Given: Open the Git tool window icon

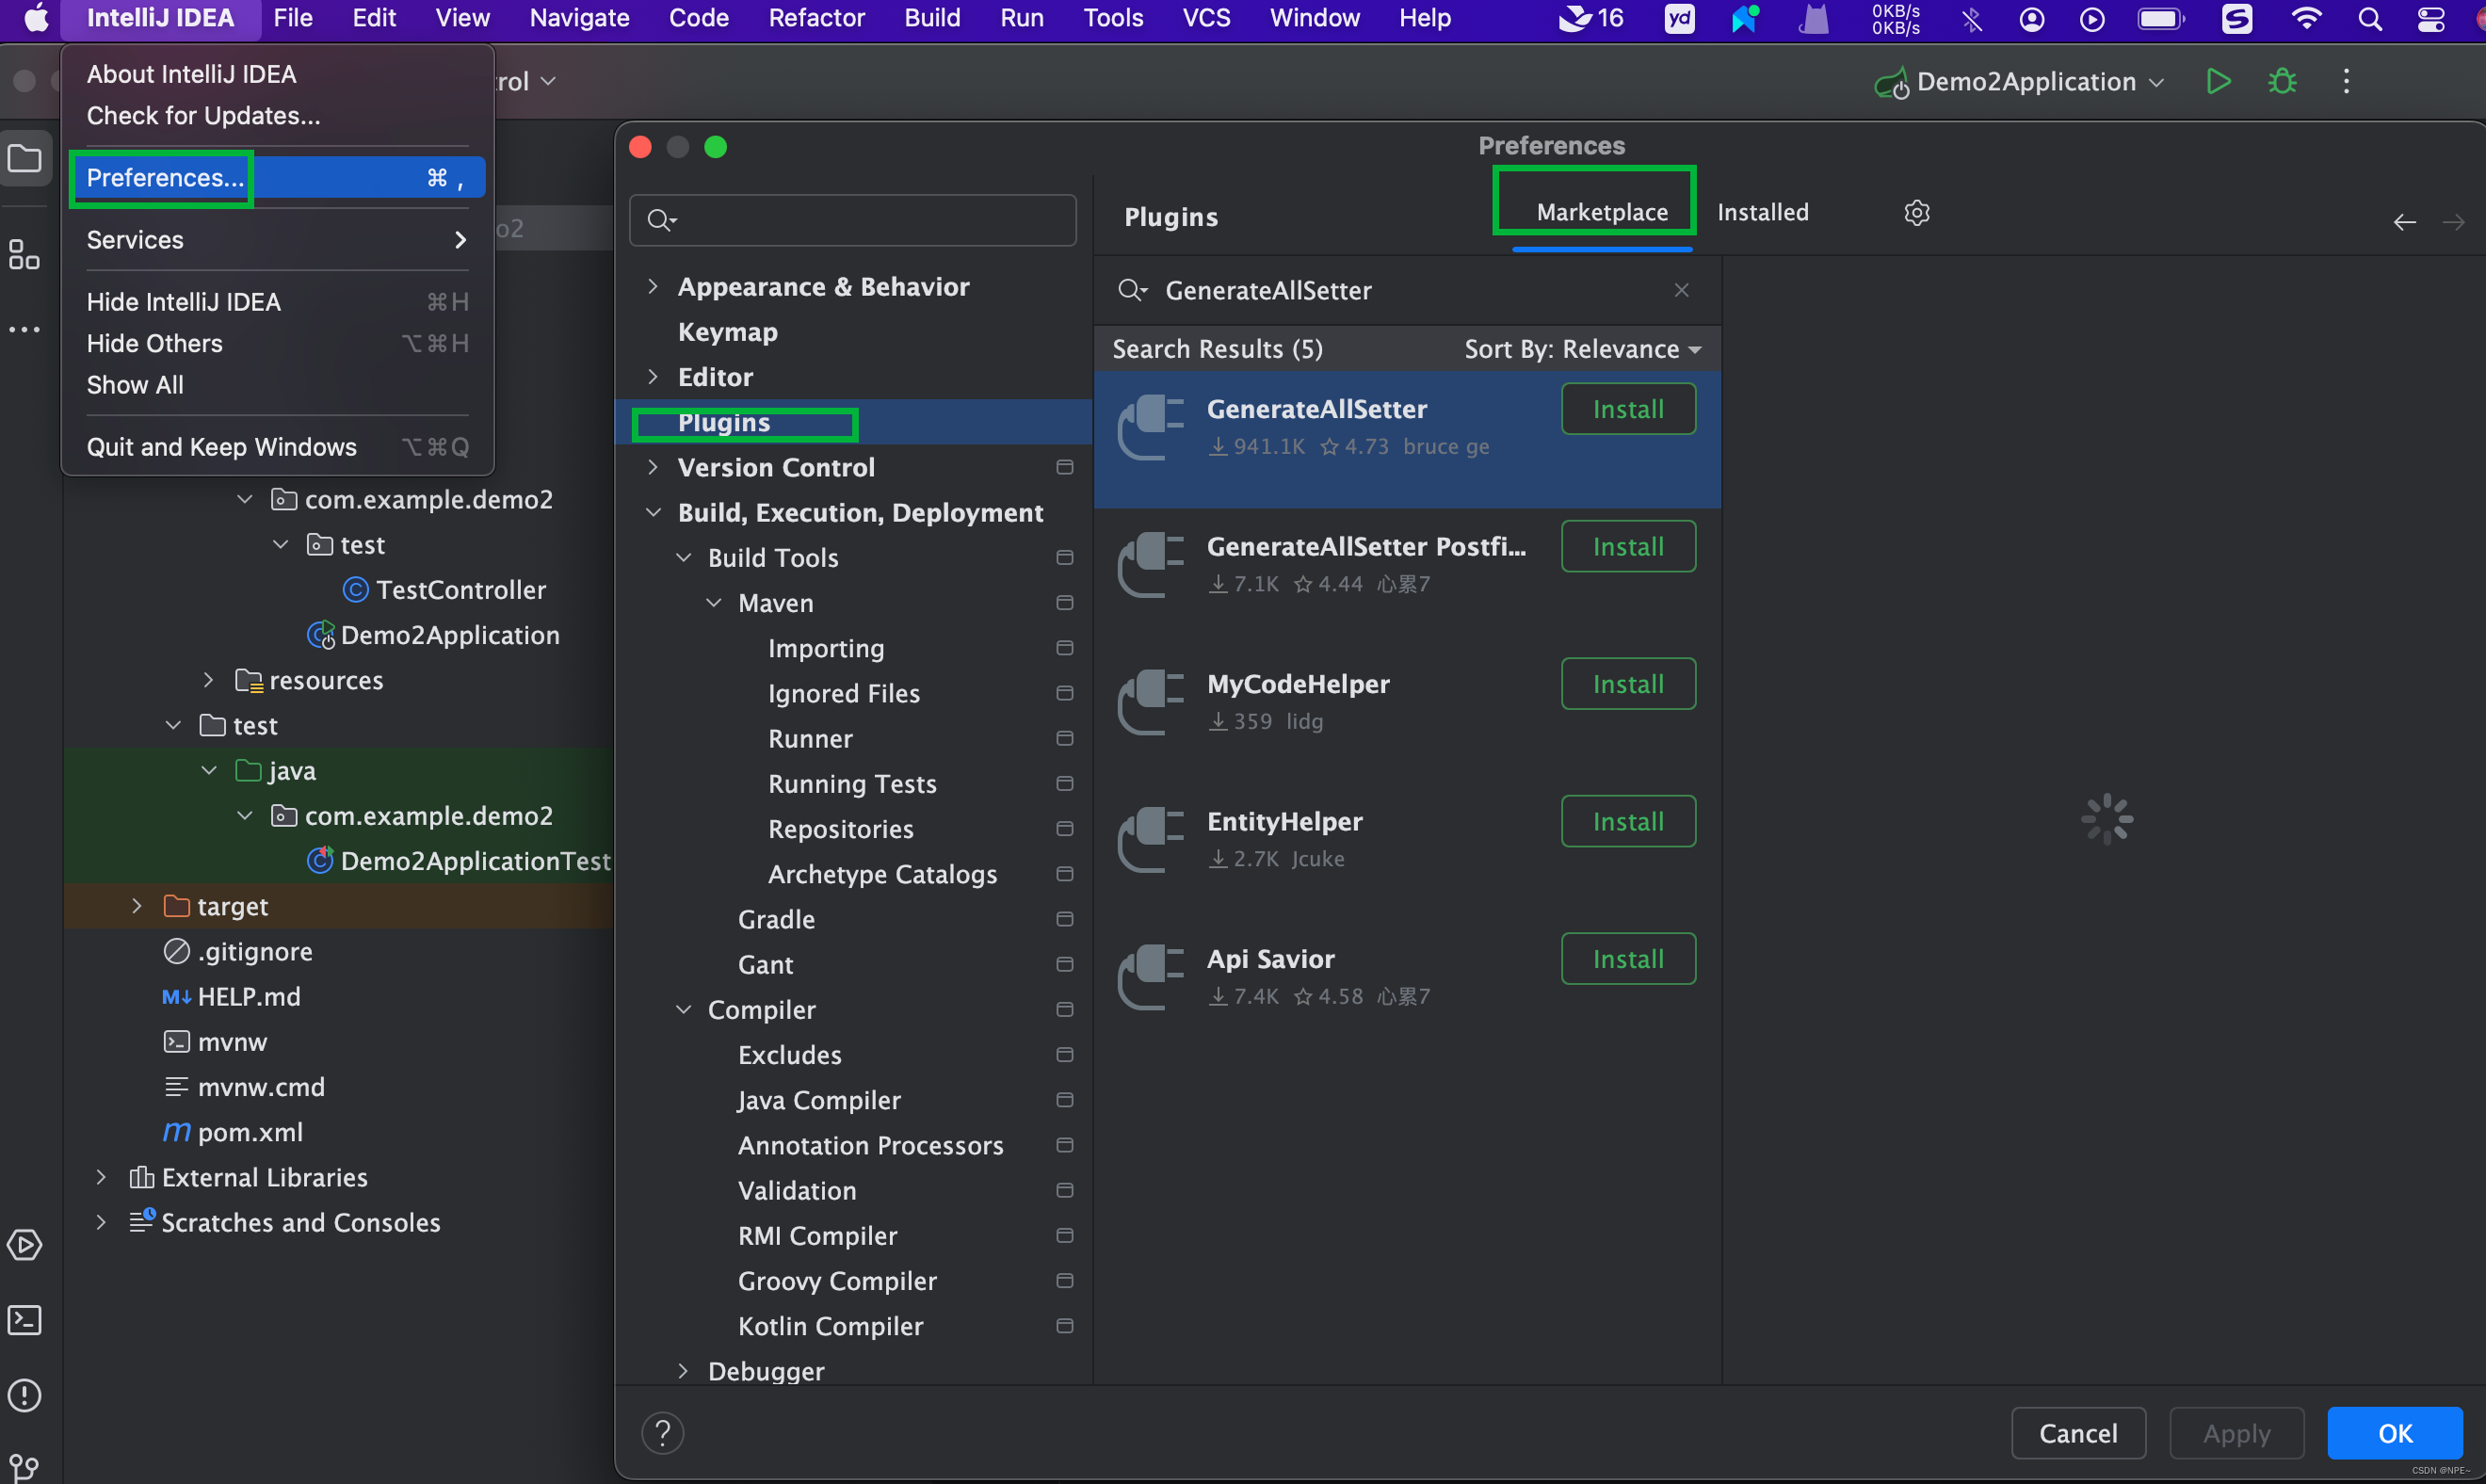Looking at the screenshot, I should [24, 1467].
